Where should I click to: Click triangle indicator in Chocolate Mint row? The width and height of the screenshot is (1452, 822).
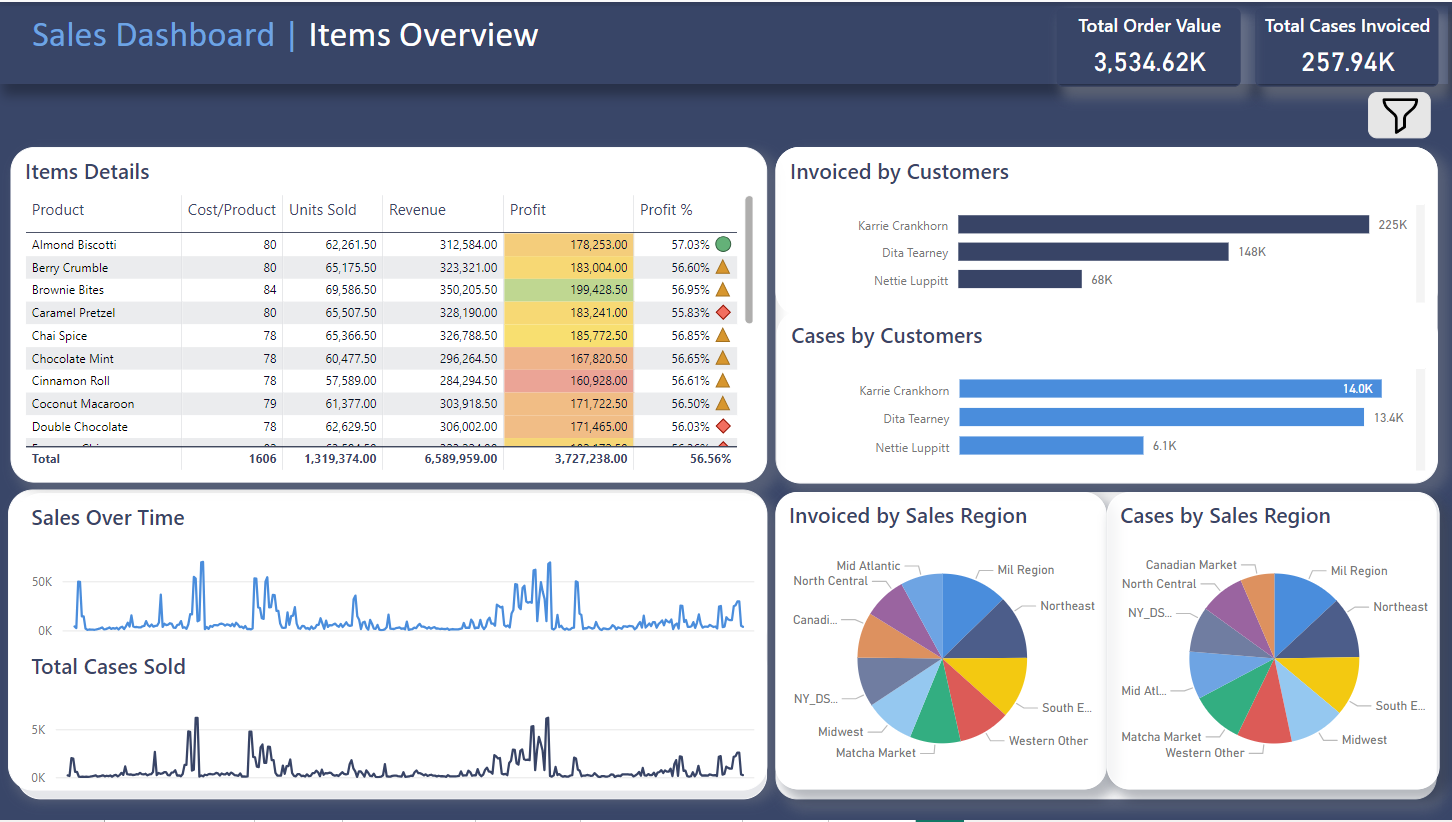[x=723, y=358]
